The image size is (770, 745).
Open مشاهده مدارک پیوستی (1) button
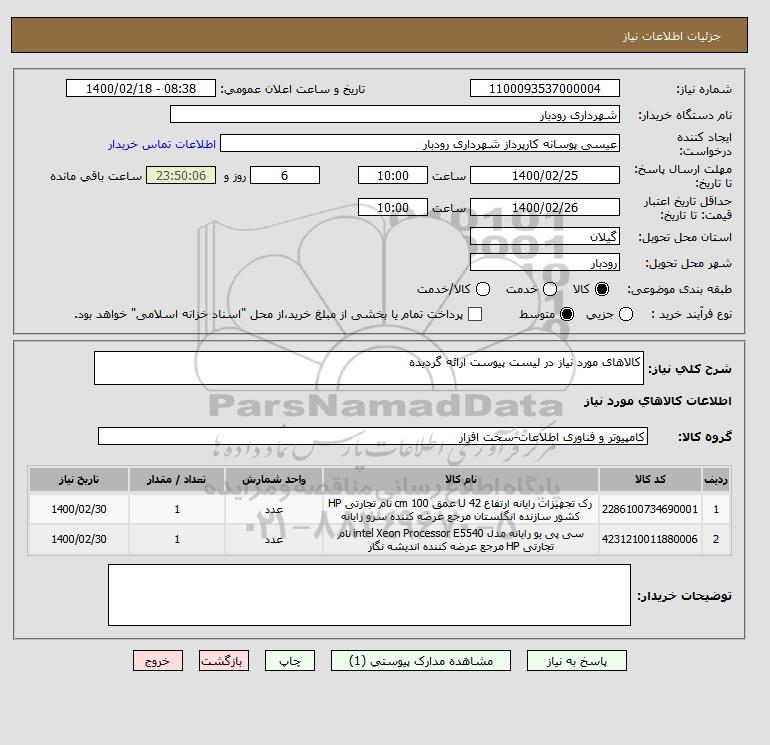pos(421,661)
